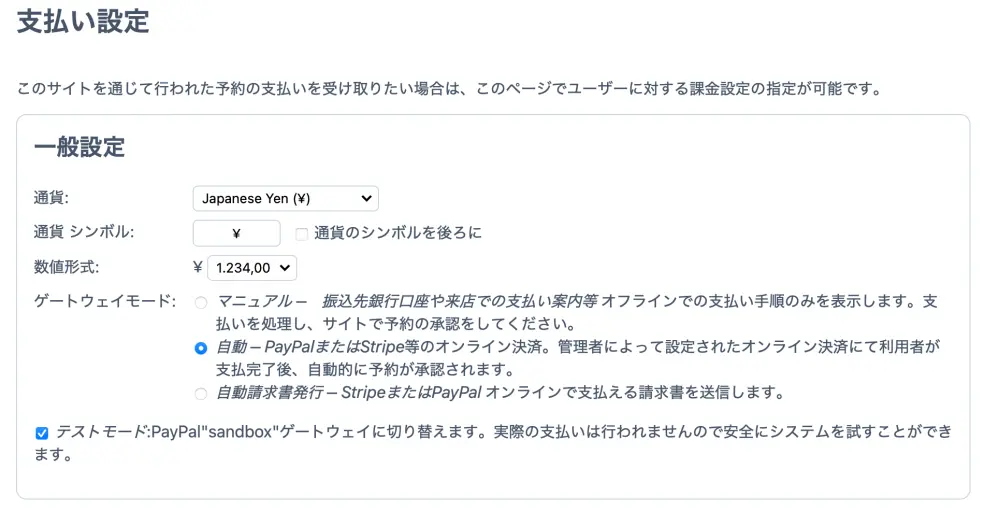Image resolution: width=984 pixels, height=511 pixels.
Task: Uncheck the テストモード sandbox checkbox
Action: coord(41,433)
